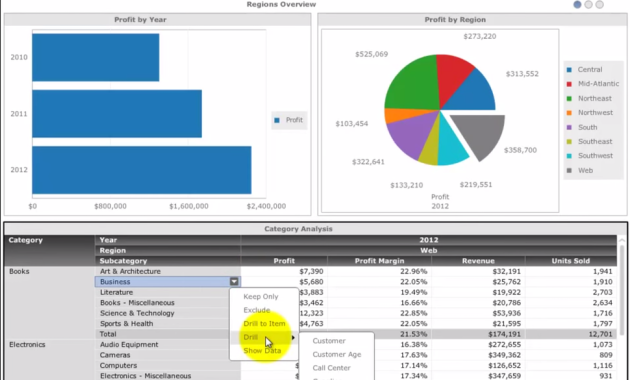This screenshot has height=380, width=630.
Task: Select the 2012 bar in Profit by Year
Action: [142, 170]
